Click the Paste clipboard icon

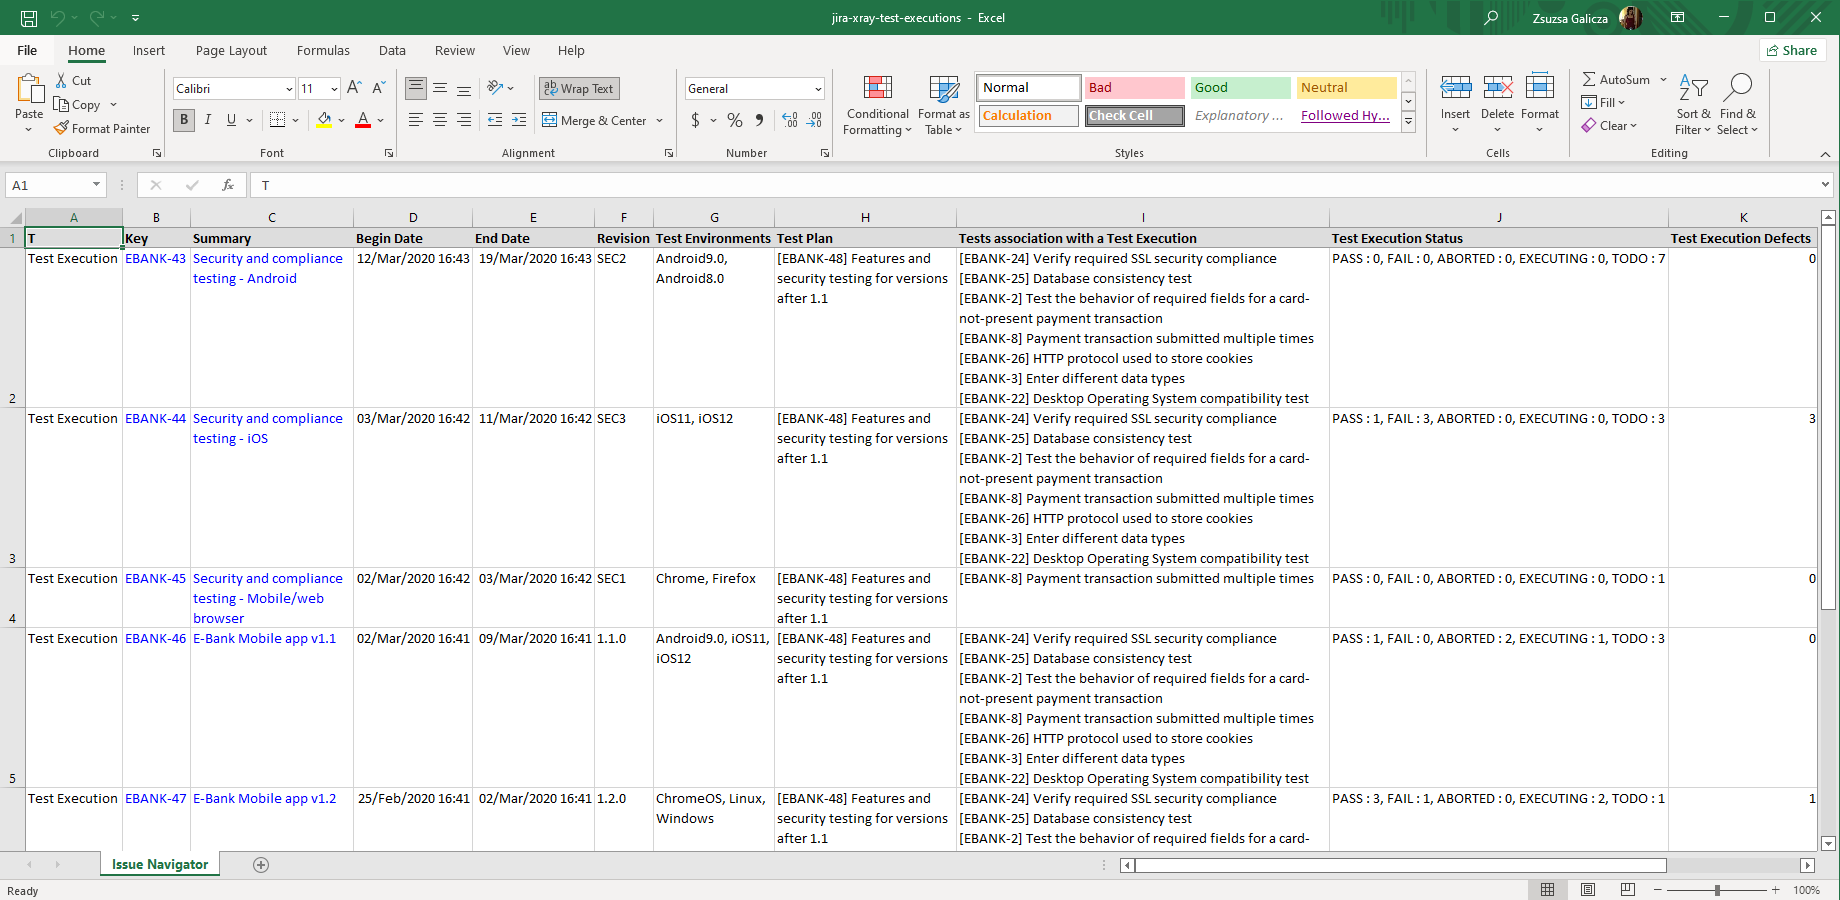pos(29,90)
